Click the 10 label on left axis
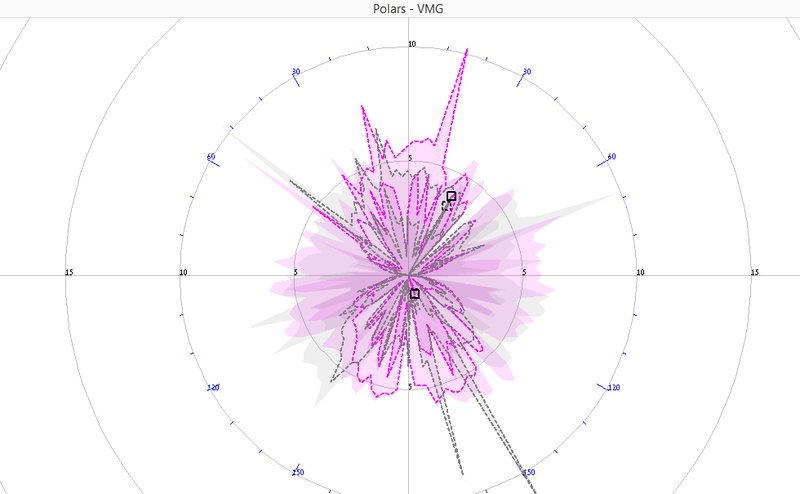Viewport: 800px width, 494px height. click(183, 273)
